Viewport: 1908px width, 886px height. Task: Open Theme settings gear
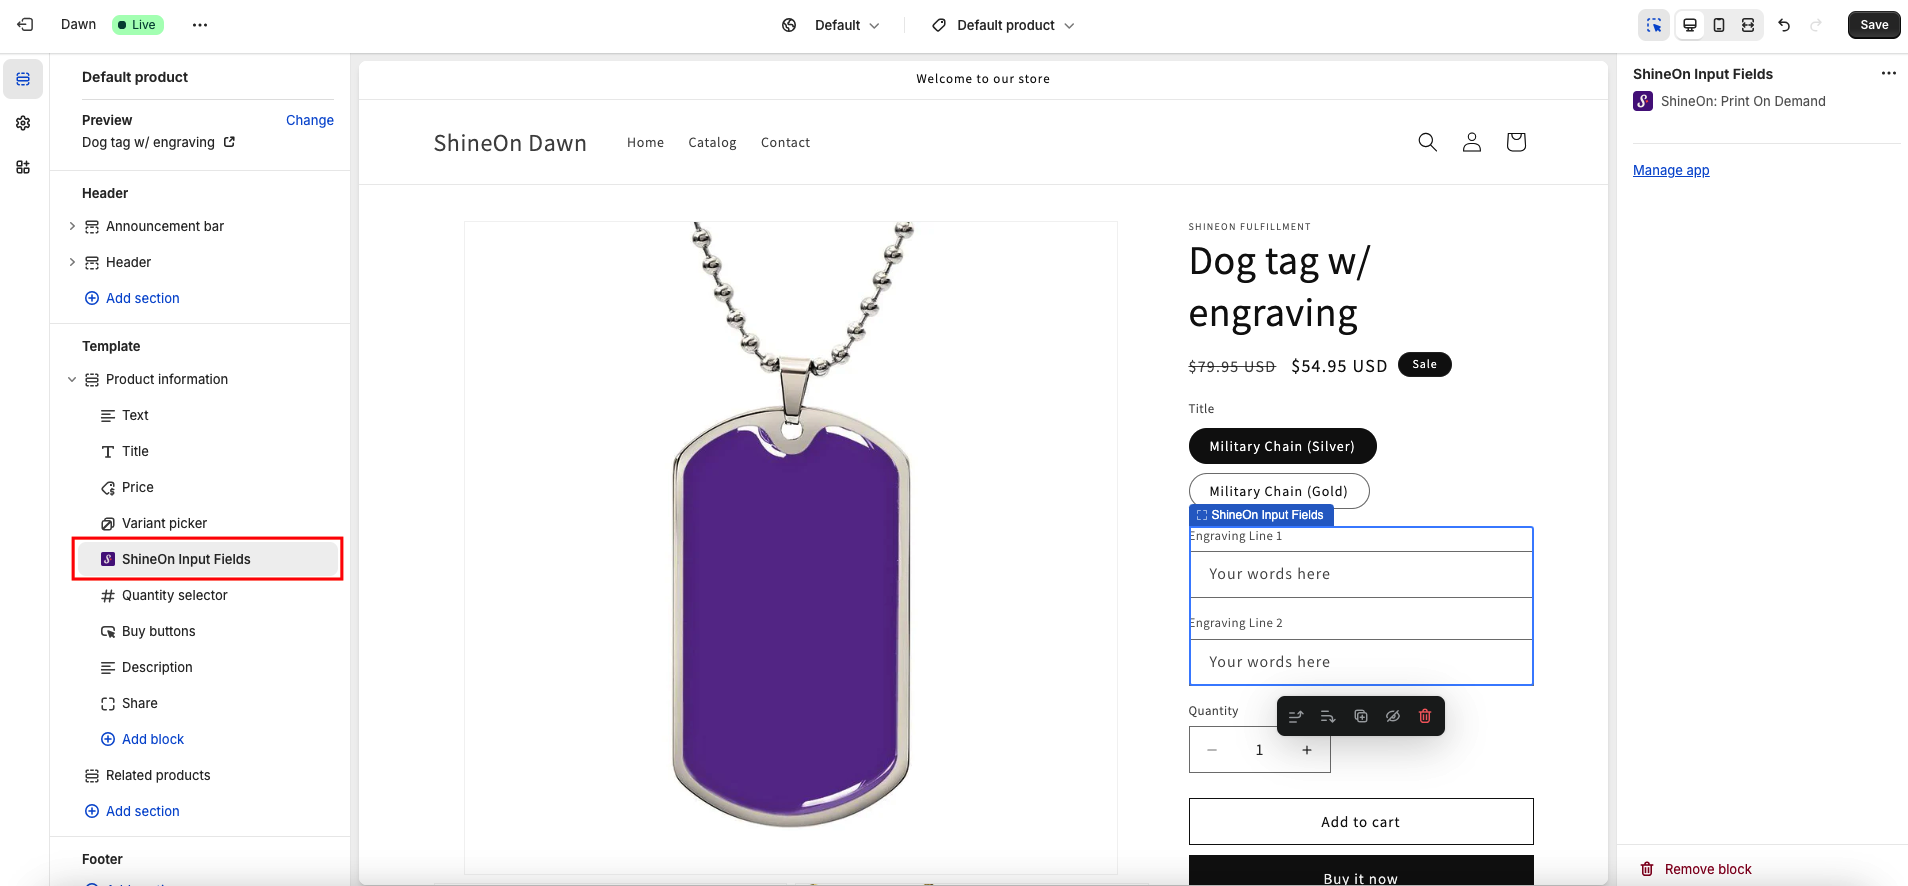[23, 123]
